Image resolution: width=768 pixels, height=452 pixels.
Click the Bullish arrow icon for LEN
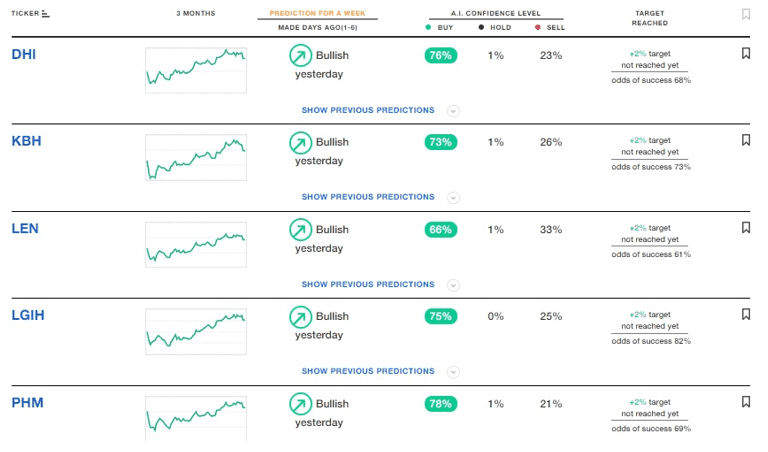pyautogui.click(x=300, y=230)
